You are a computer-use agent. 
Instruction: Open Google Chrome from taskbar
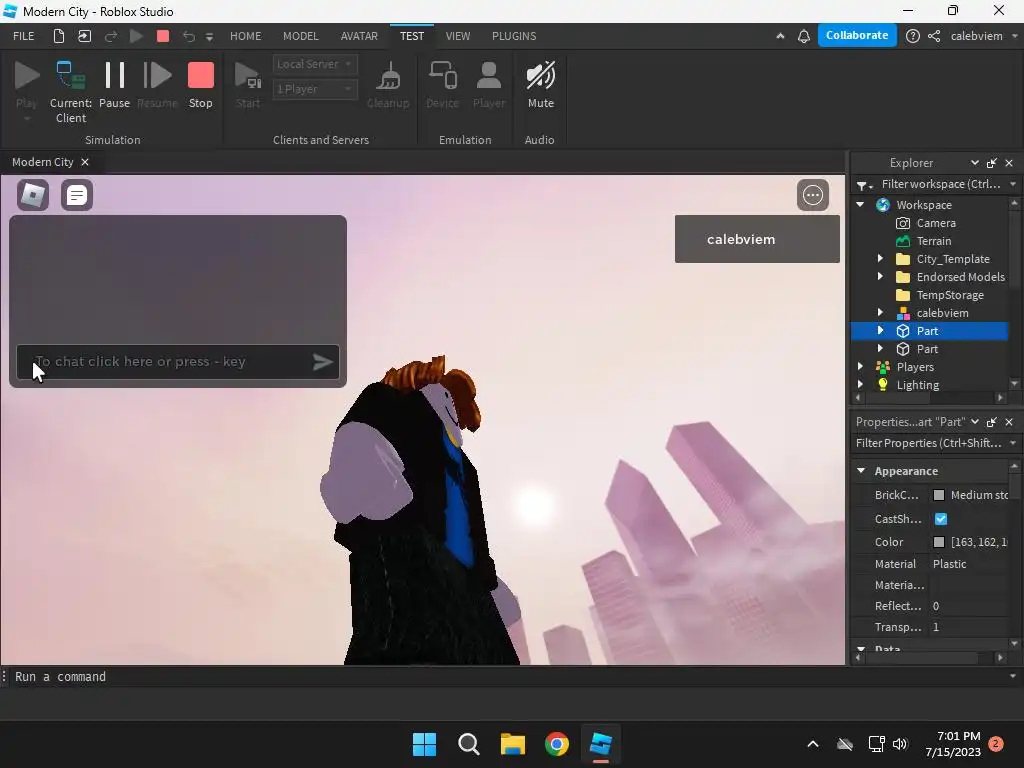(556, 744)
